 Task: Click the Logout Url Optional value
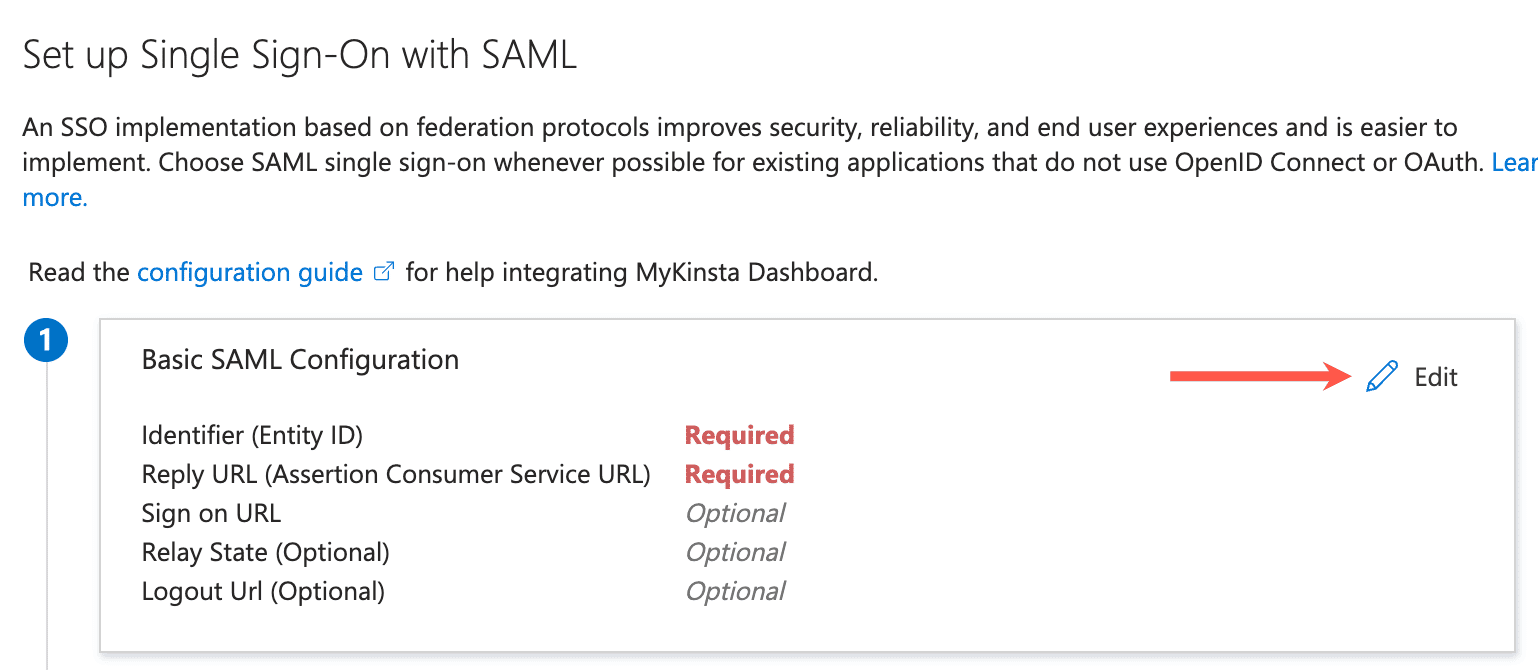736,590
